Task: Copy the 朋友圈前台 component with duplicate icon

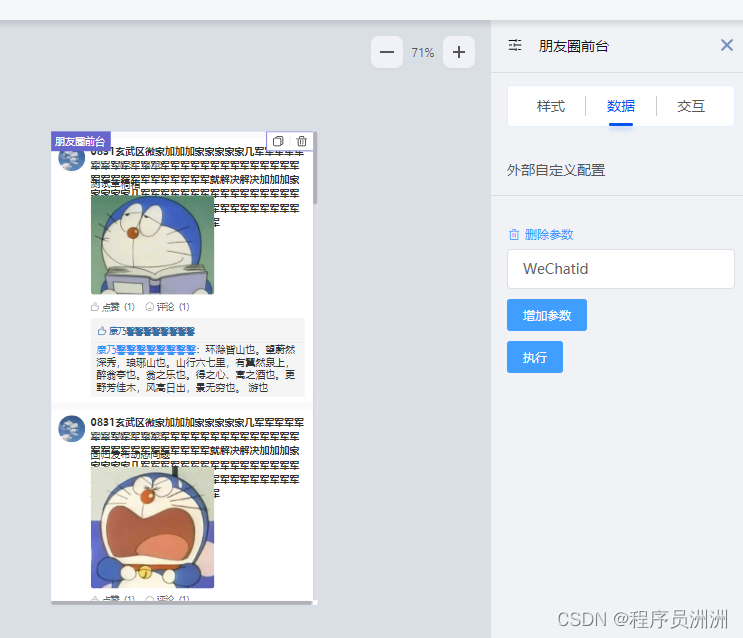Action: 278,141
